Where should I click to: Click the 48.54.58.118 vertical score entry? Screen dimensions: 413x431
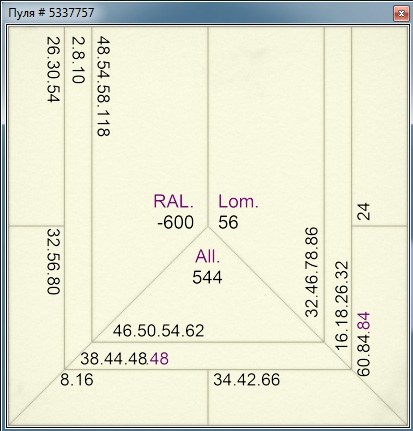[103, 87]
